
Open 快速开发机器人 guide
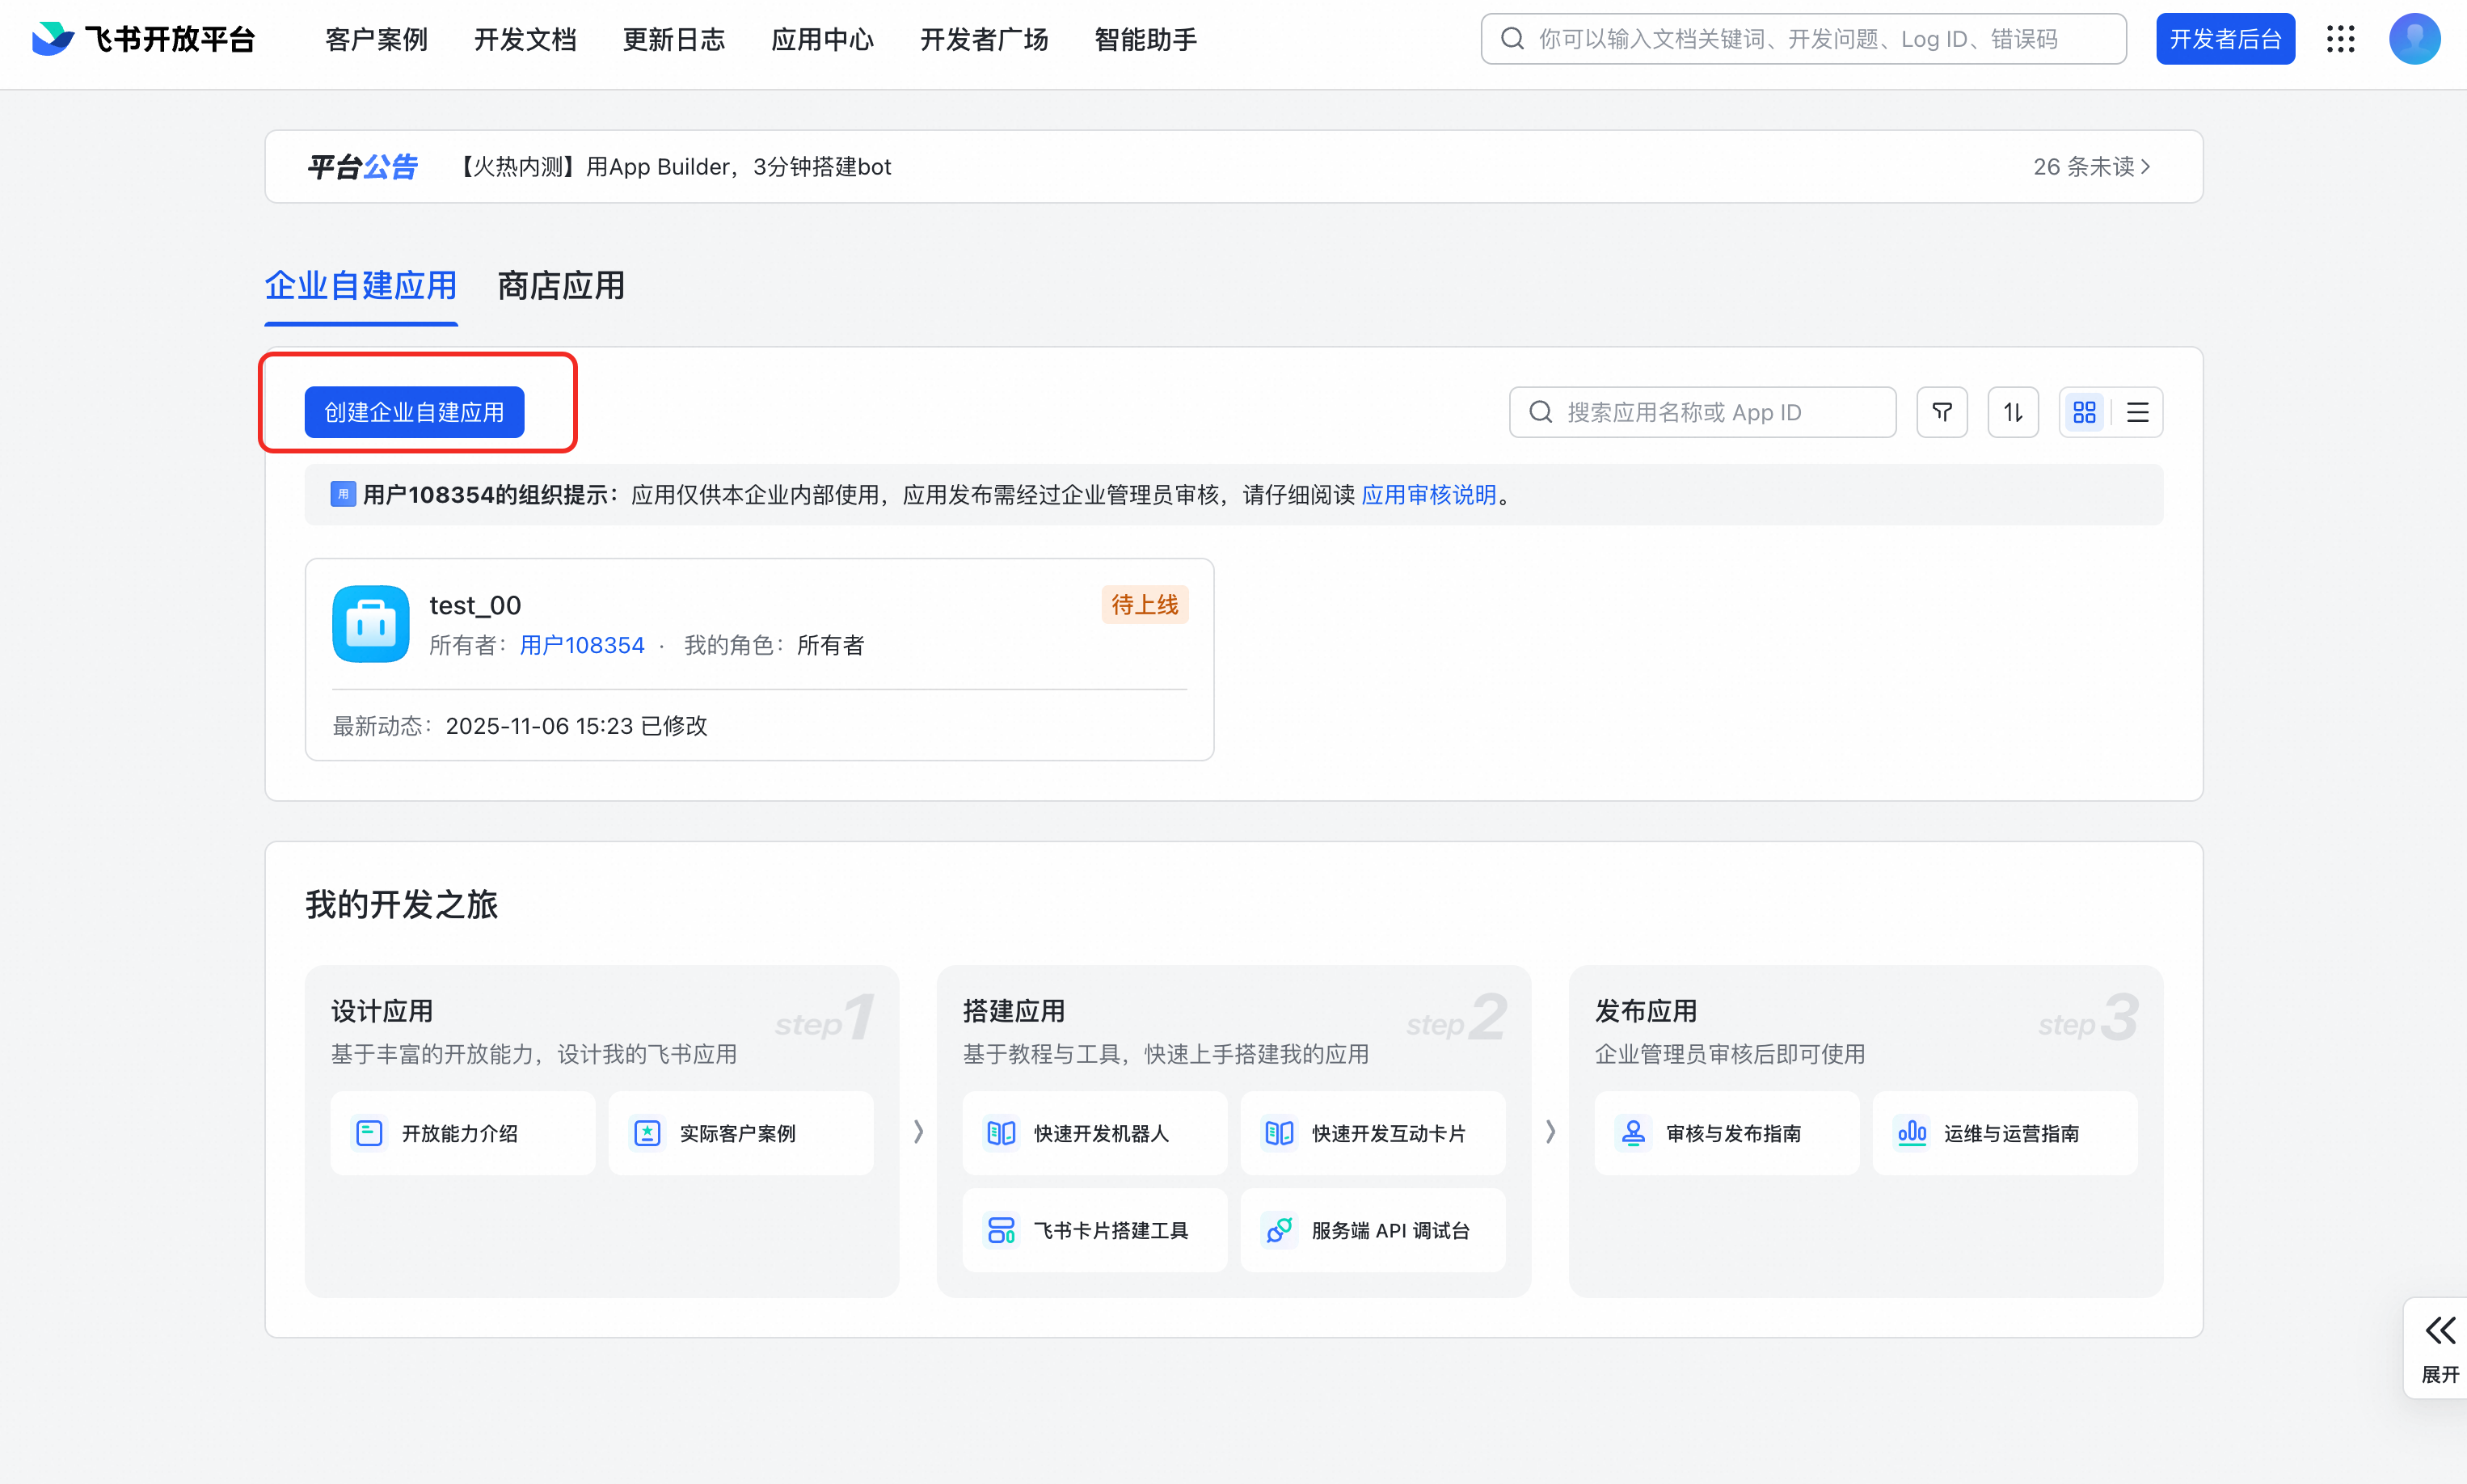1094,1133
